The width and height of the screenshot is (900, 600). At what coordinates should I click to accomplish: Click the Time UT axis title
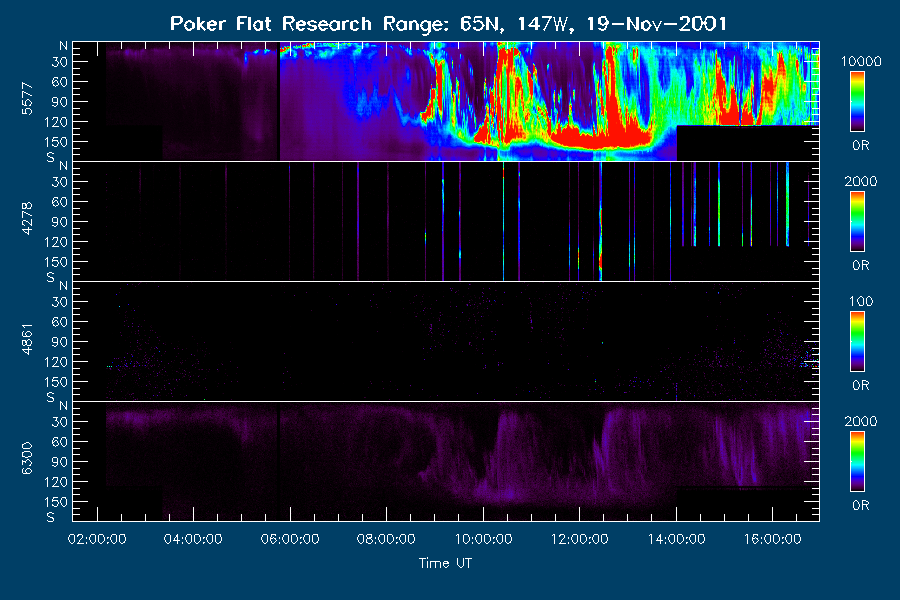tap(445, 563)
